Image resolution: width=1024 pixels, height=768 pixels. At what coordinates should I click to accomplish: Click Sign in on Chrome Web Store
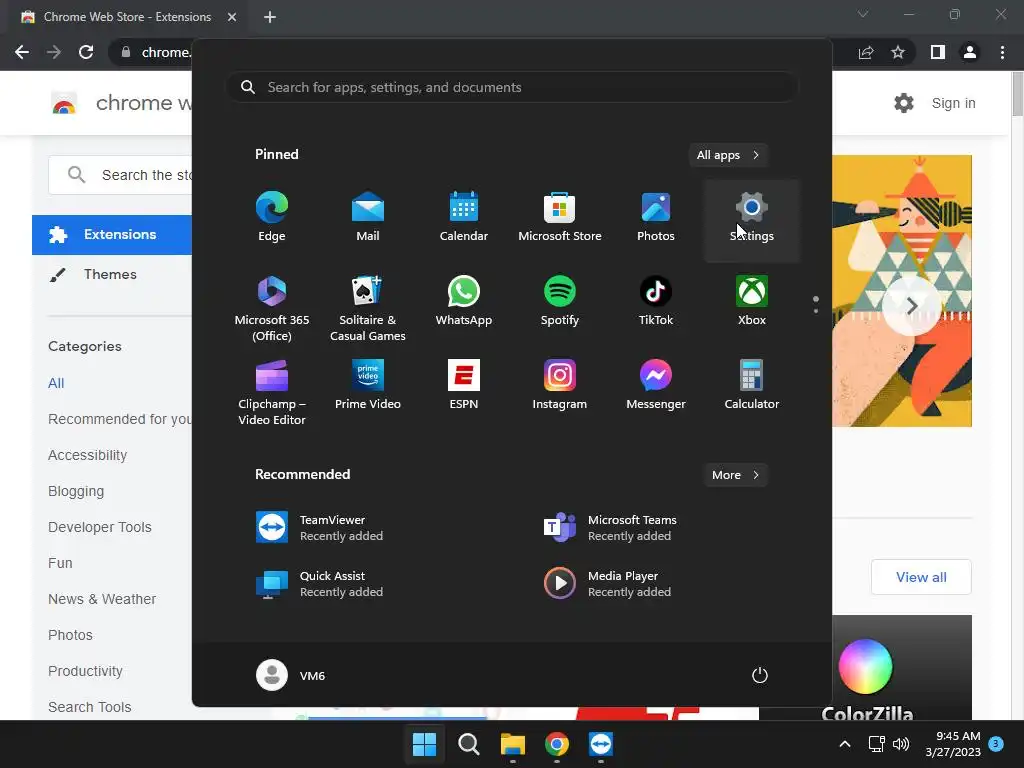point(953,103)
